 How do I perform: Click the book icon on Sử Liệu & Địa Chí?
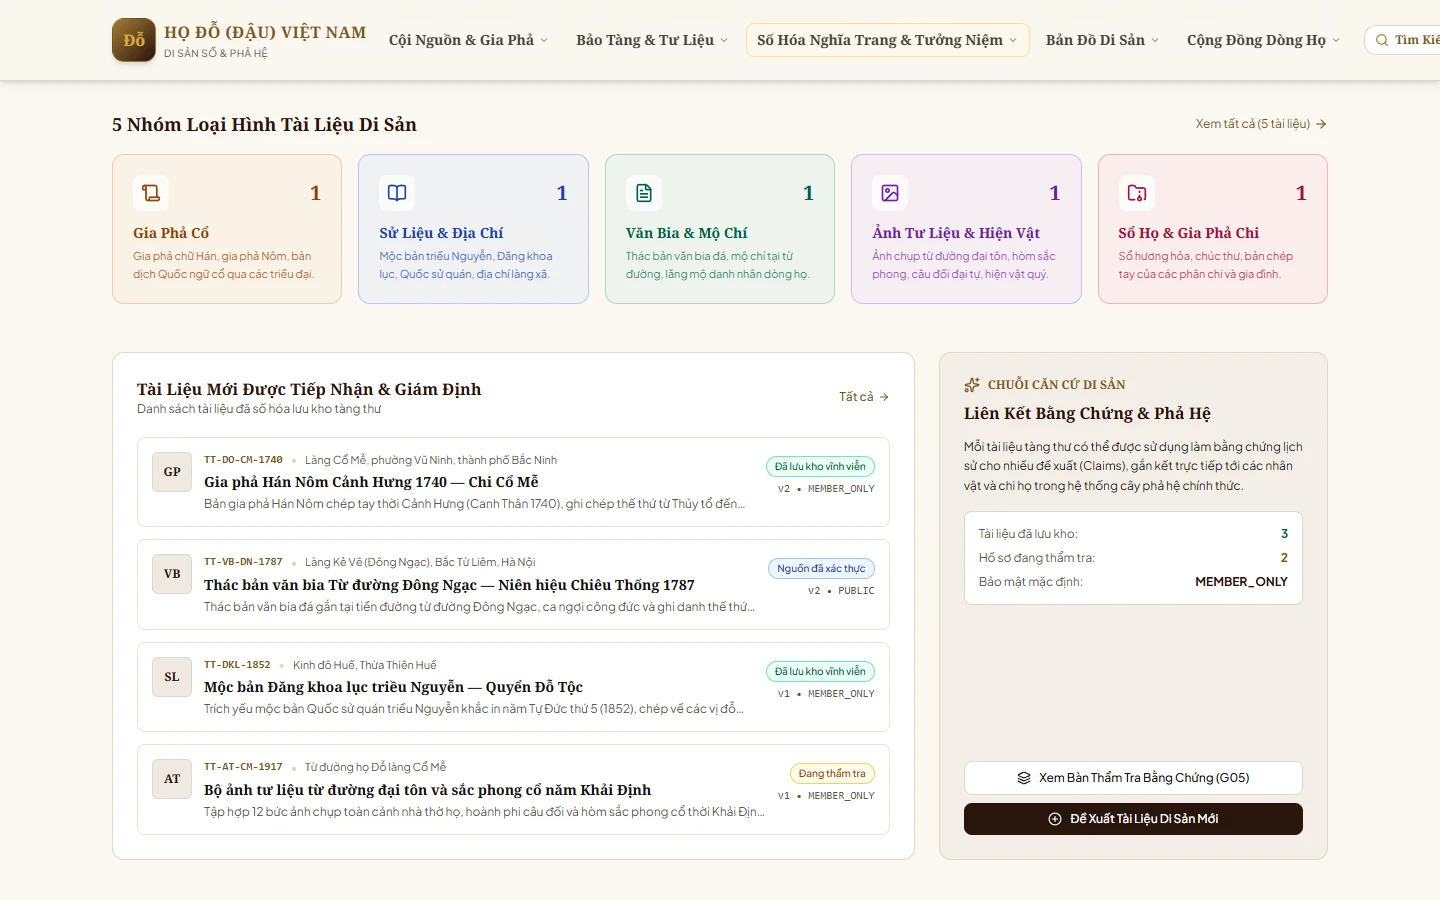[x=397, y=193]
